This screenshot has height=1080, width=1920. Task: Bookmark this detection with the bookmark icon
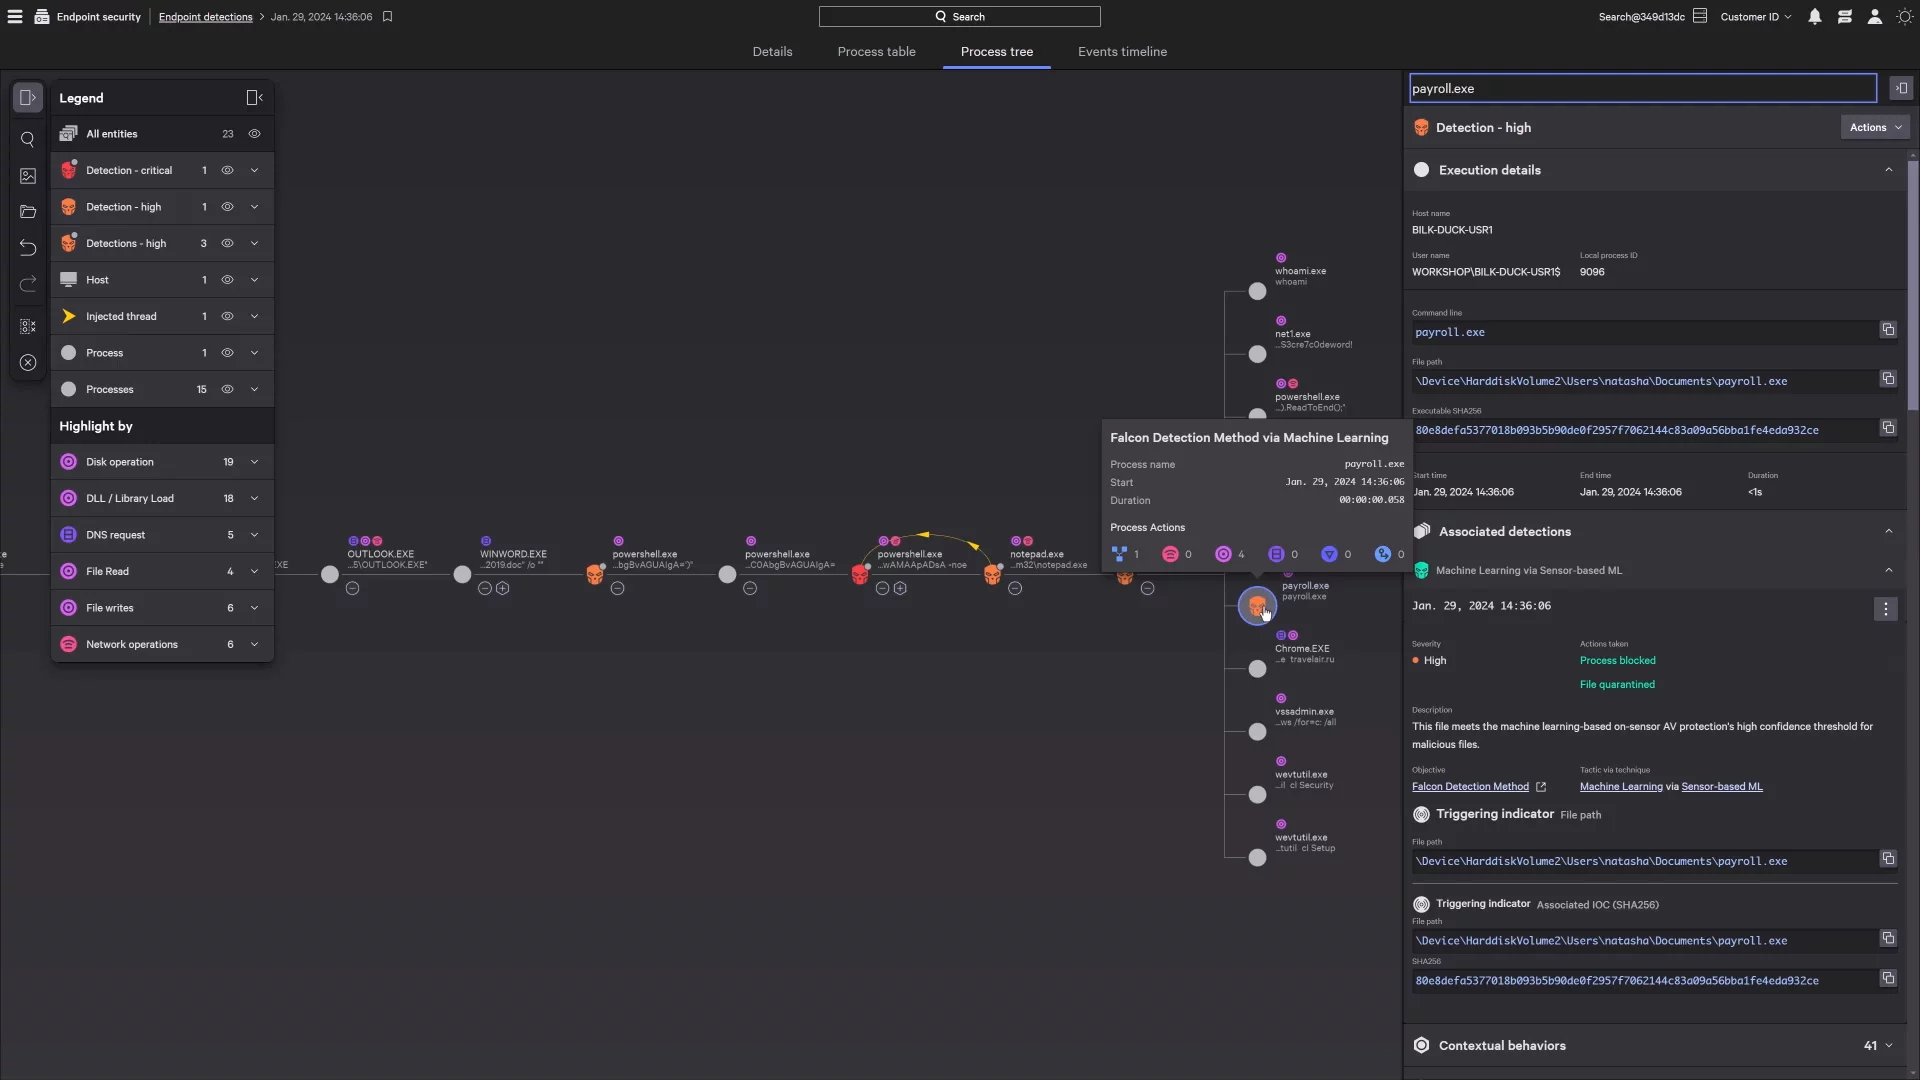(x=388, y=17)
